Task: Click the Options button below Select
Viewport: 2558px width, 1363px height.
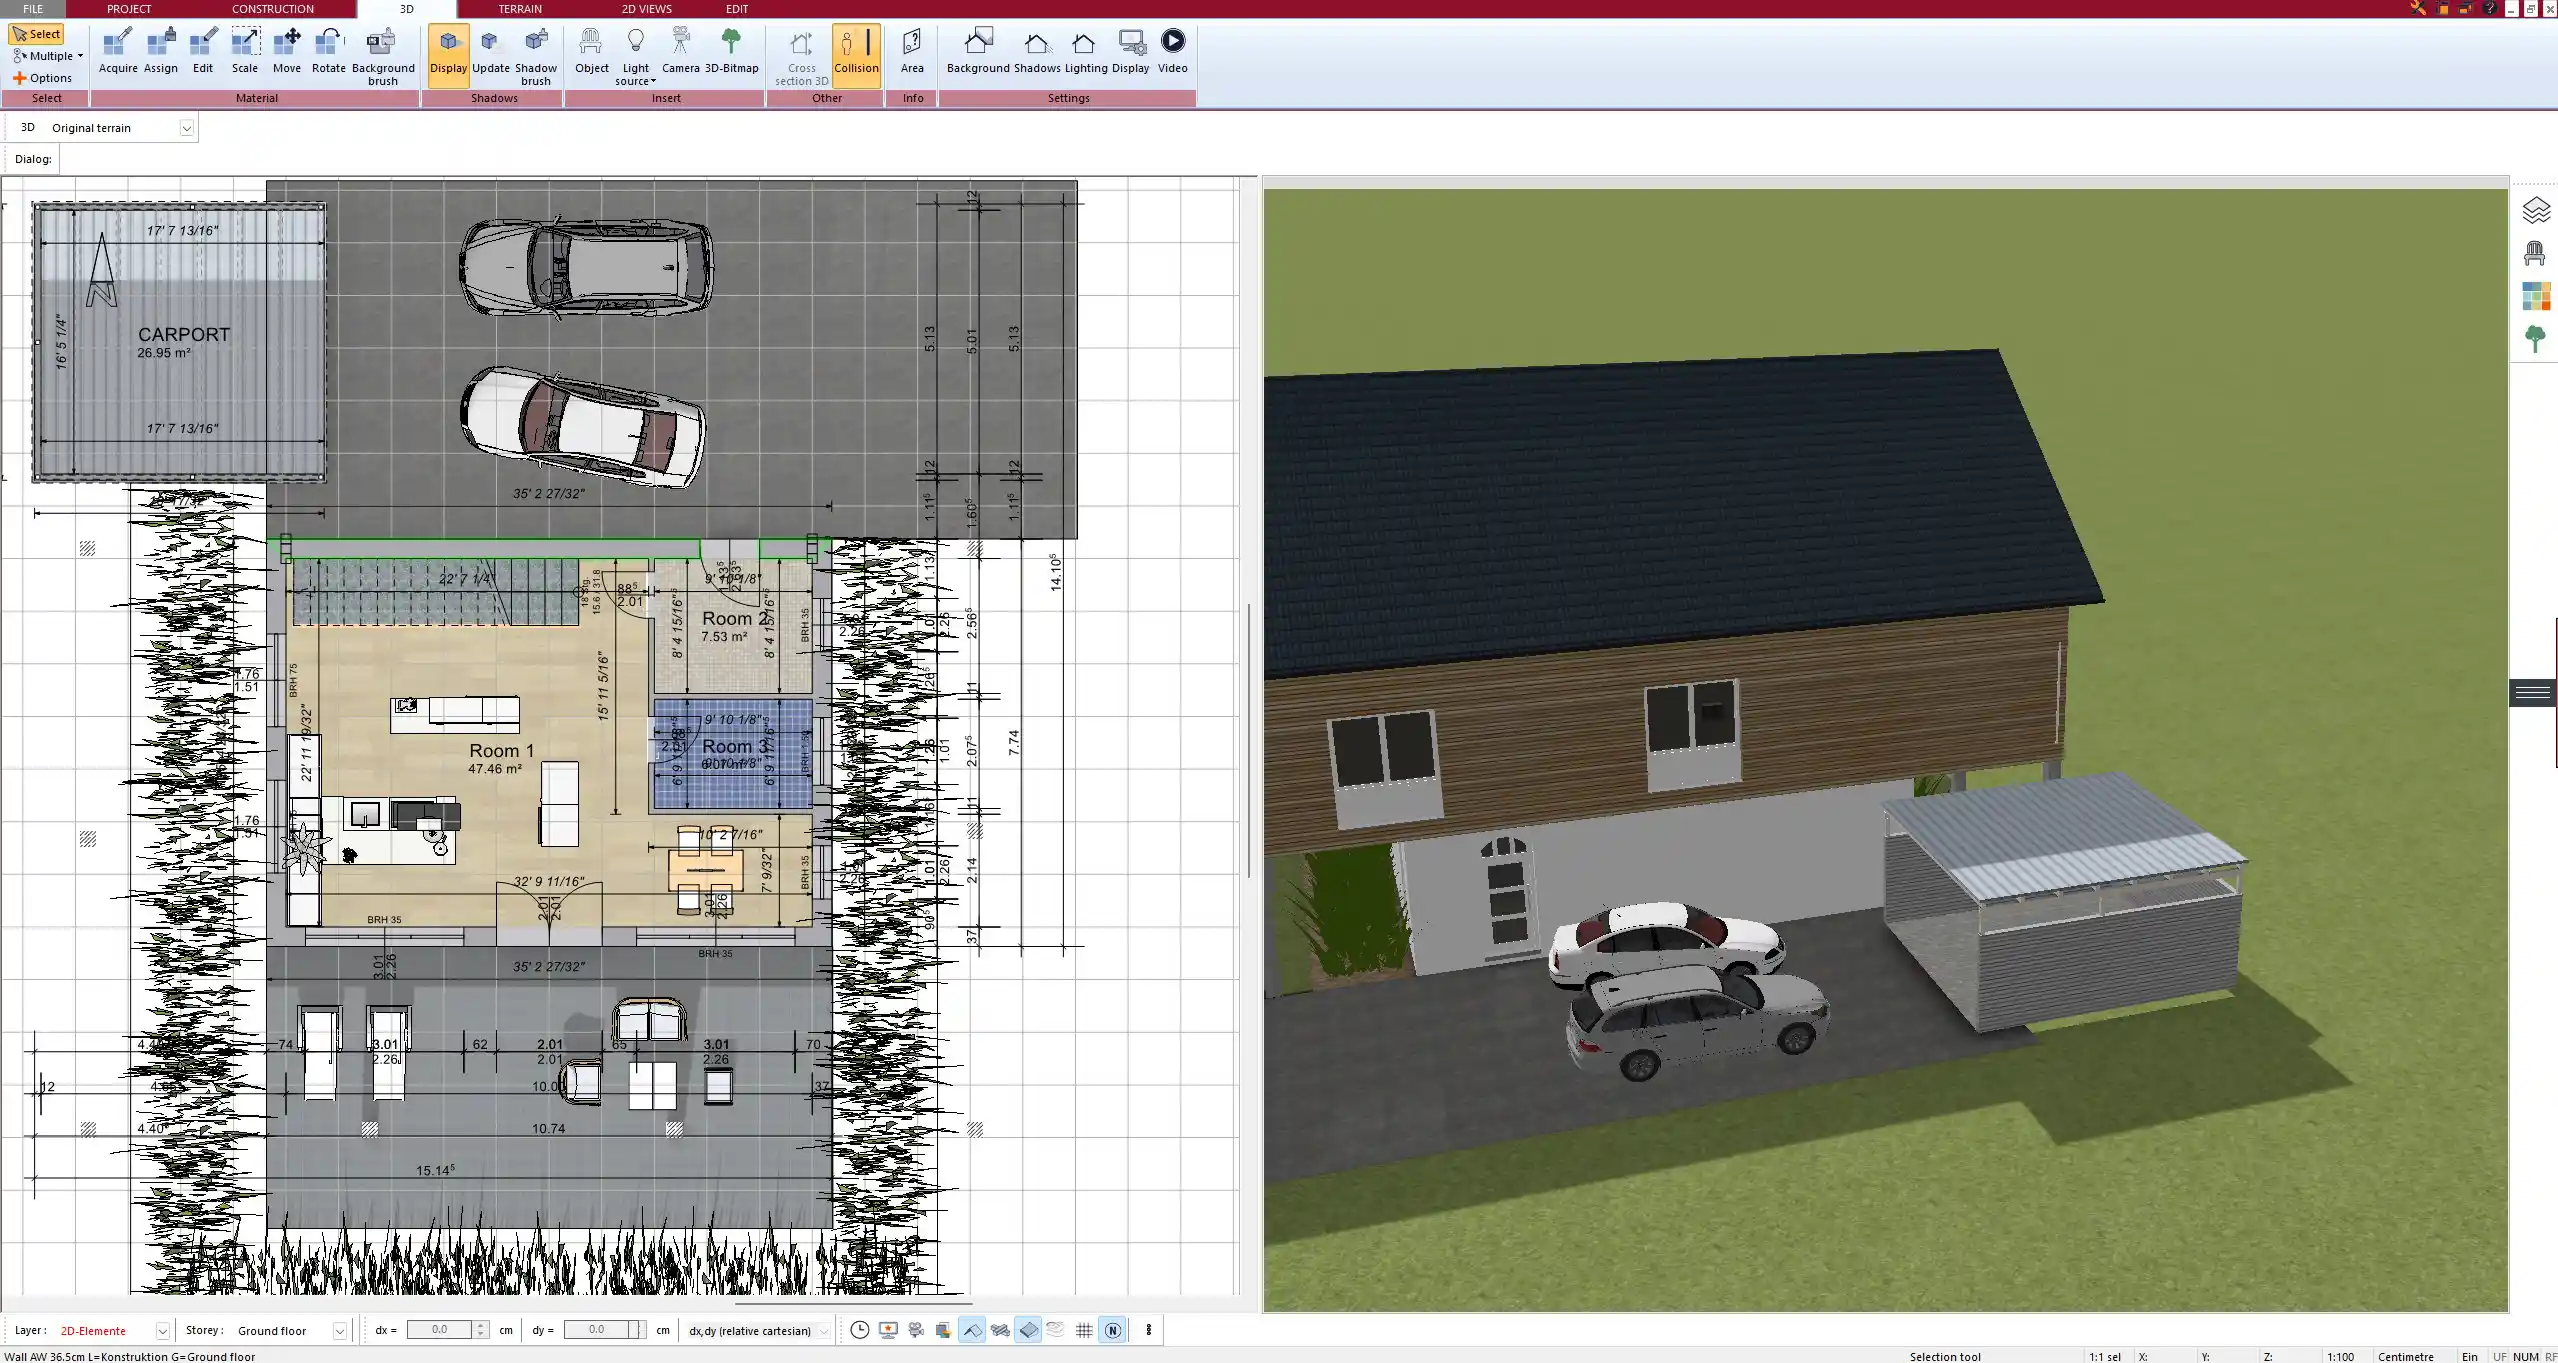Action: coord(44,77)
